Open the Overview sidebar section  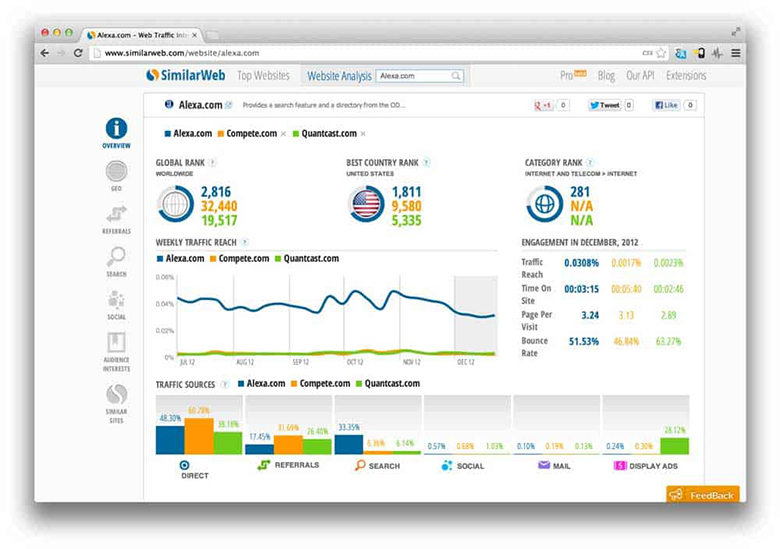(116, 131)
